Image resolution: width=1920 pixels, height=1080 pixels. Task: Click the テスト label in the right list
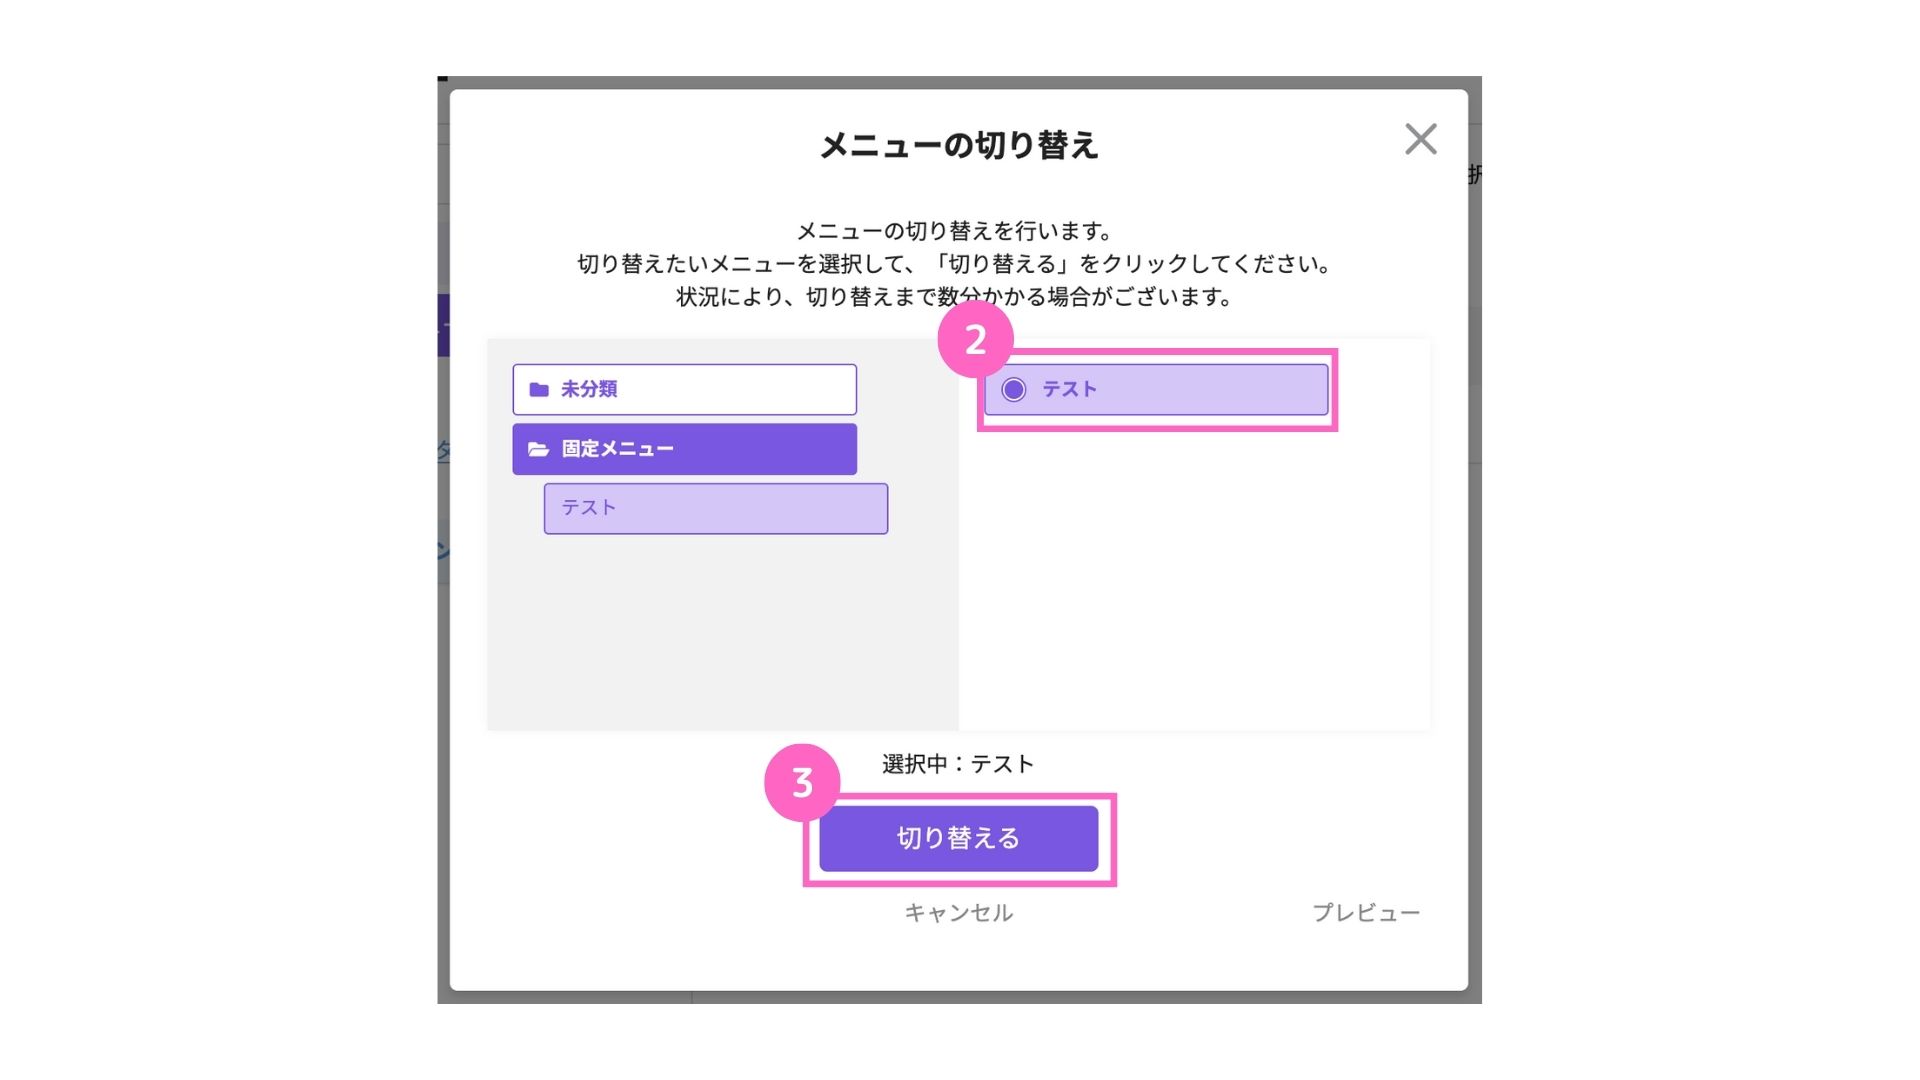[1070, 389]
